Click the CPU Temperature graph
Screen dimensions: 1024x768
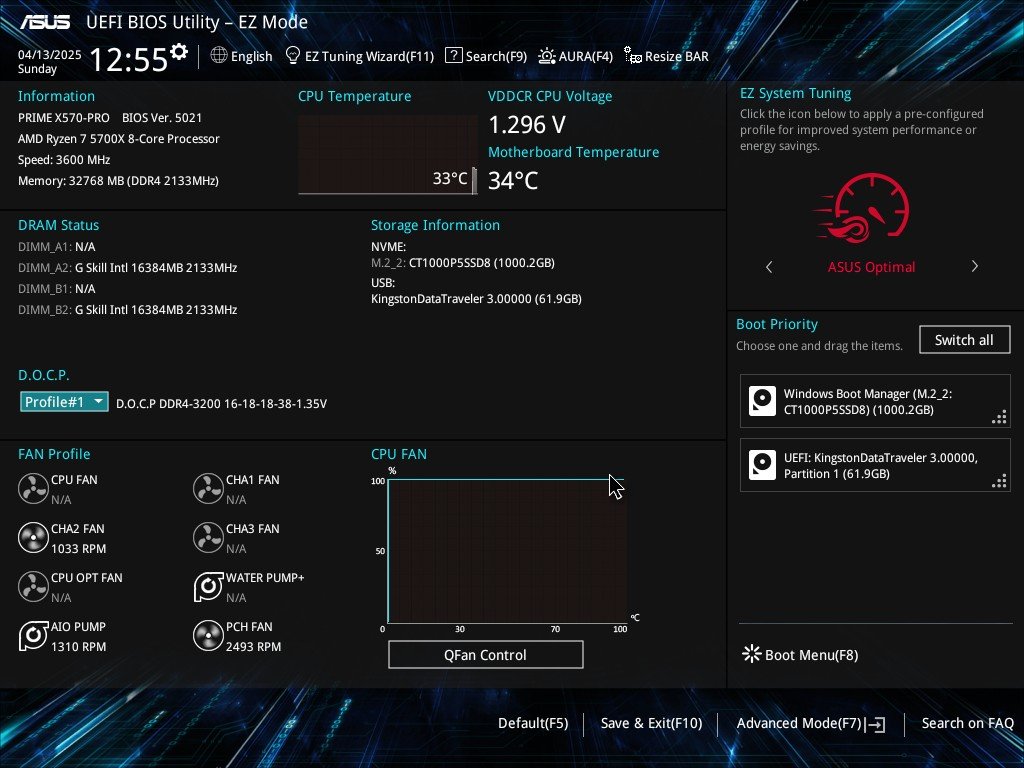(388, 155)
